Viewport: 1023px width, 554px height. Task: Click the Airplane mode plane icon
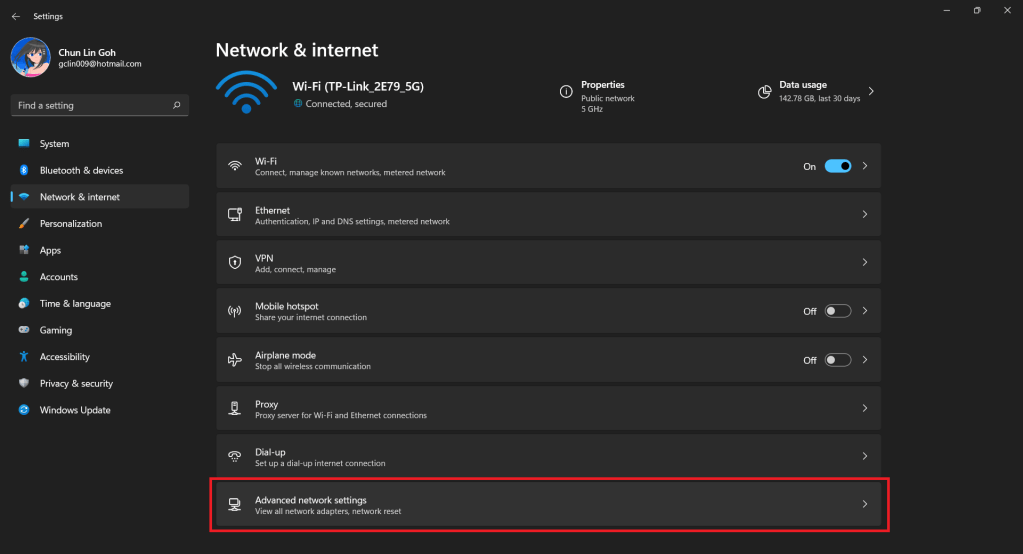235,360
